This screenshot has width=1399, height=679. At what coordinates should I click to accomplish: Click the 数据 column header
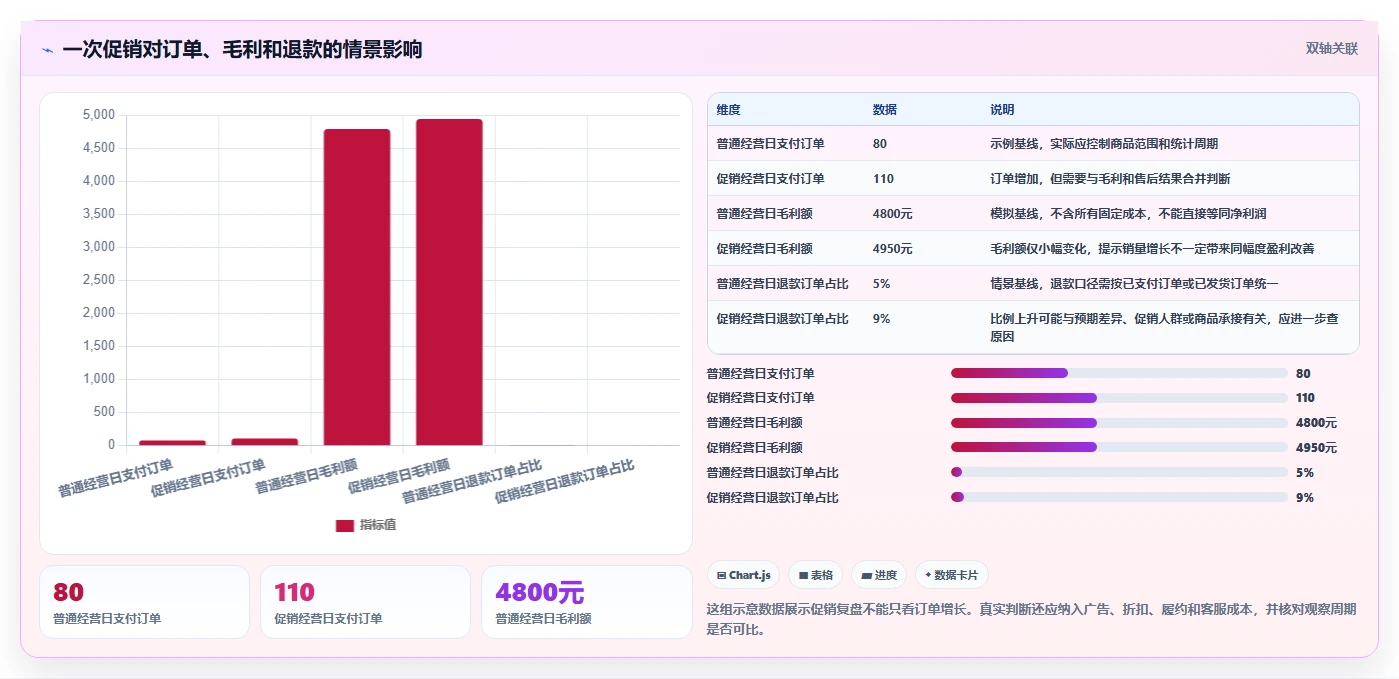click(884, 109)
